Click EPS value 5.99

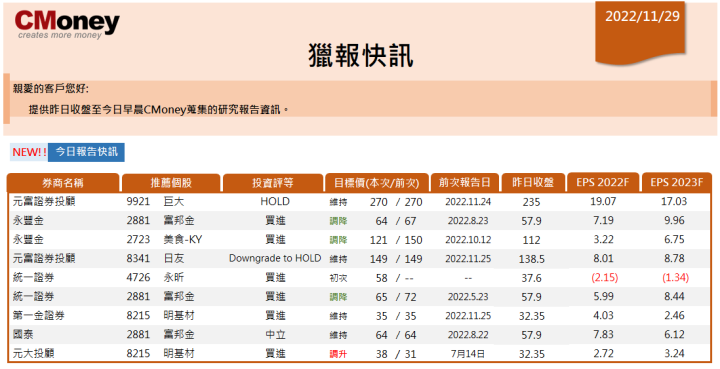[x=603, y=296]
